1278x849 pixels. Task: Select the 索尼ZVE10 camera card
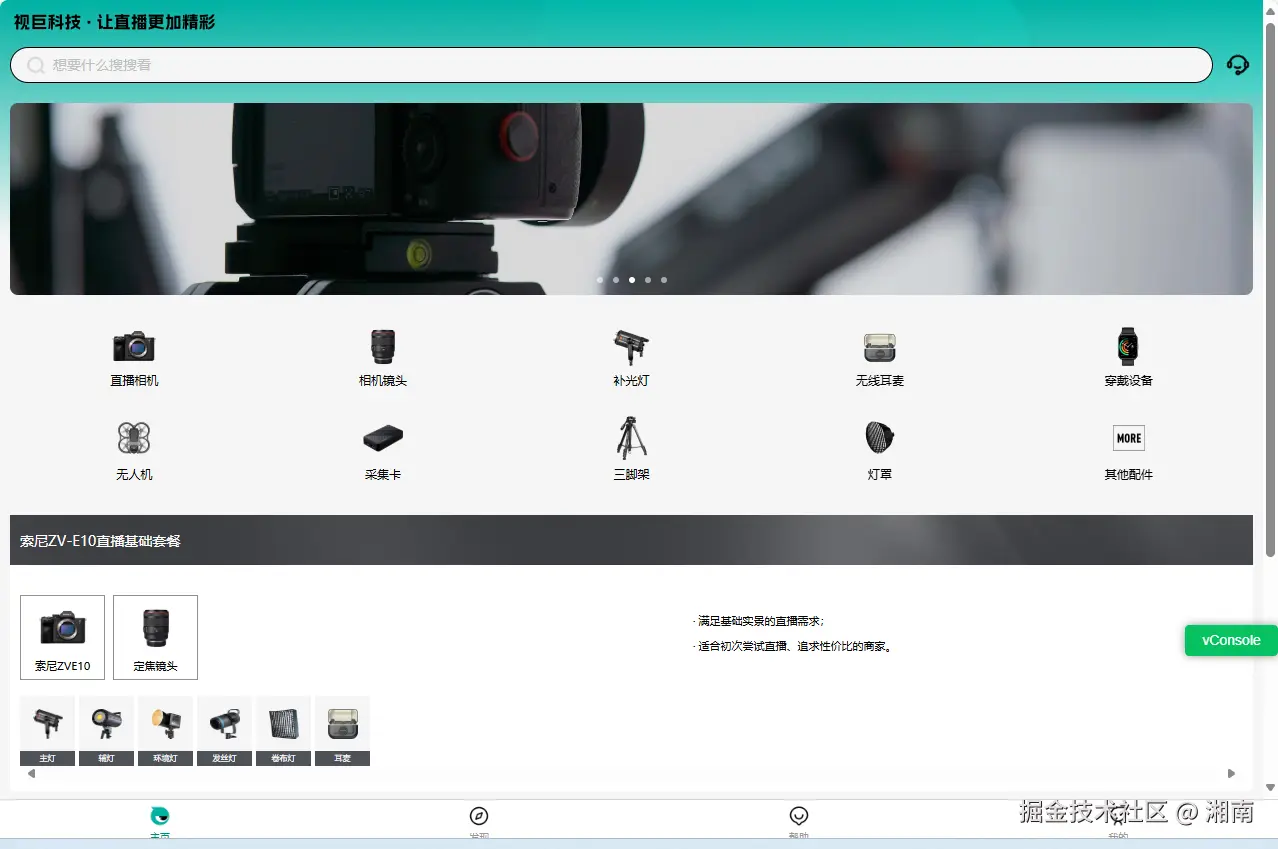[x=62, y=637]
